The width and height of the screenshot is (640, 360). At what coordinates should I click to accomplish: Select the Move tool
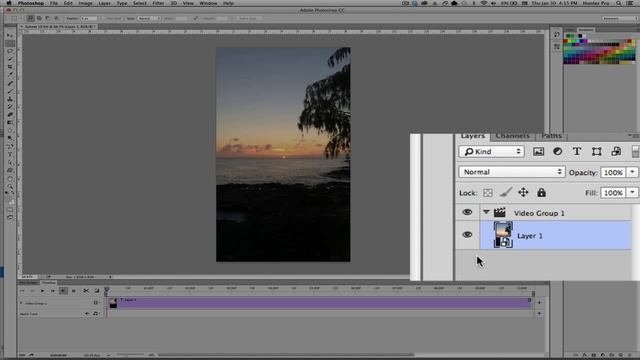[10, 36]
